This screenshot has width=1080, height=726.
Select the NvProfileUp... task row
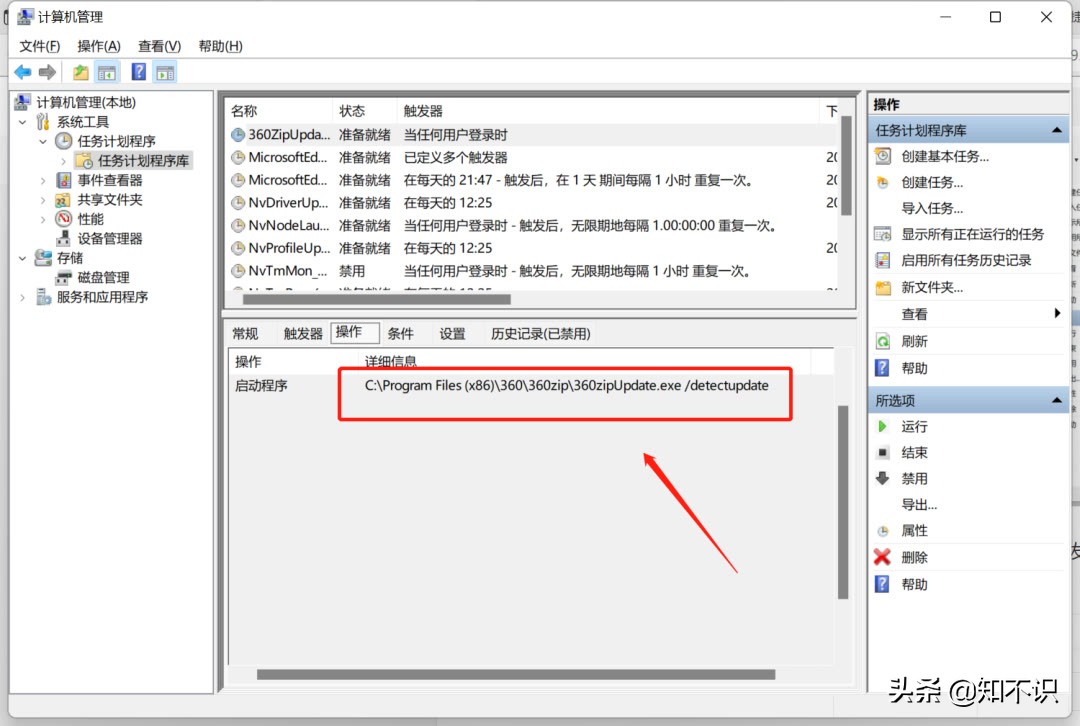pos(532,248)
